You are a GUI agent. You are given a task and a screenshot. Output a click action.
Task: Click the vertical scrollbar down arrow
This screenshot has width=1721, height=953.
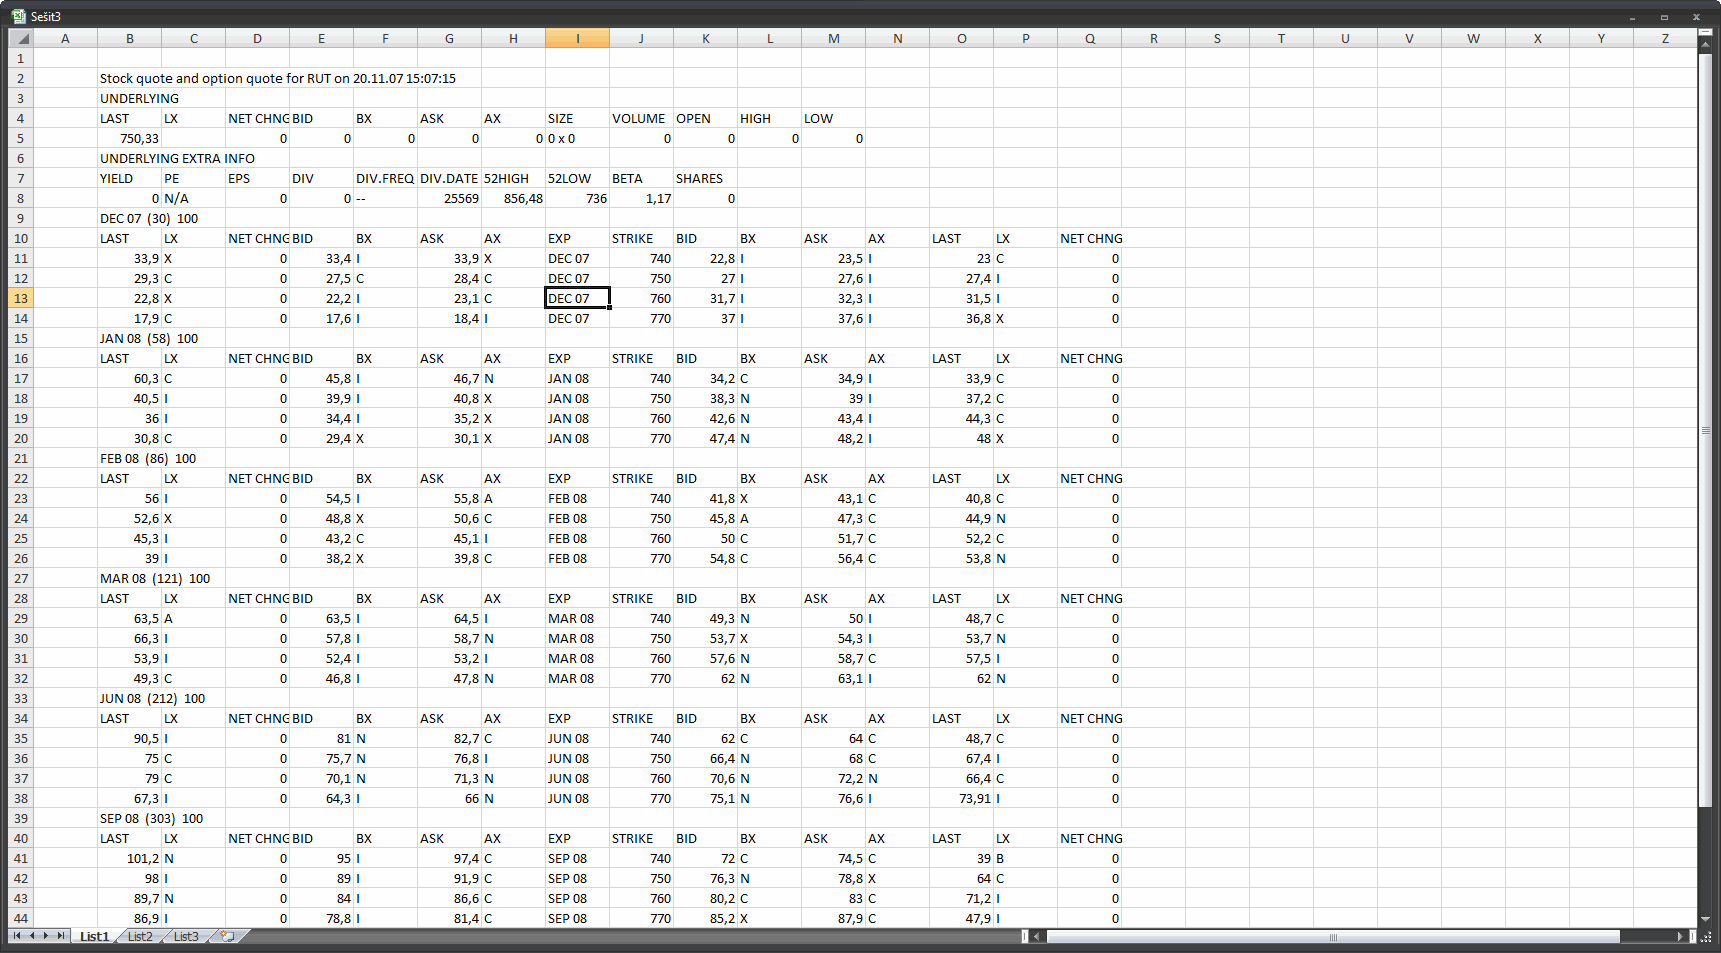1706,919
